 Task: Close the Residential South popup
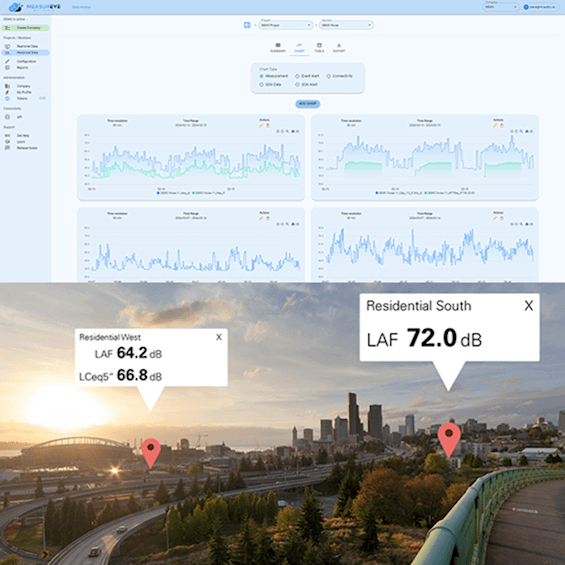[x=529, y=306]
